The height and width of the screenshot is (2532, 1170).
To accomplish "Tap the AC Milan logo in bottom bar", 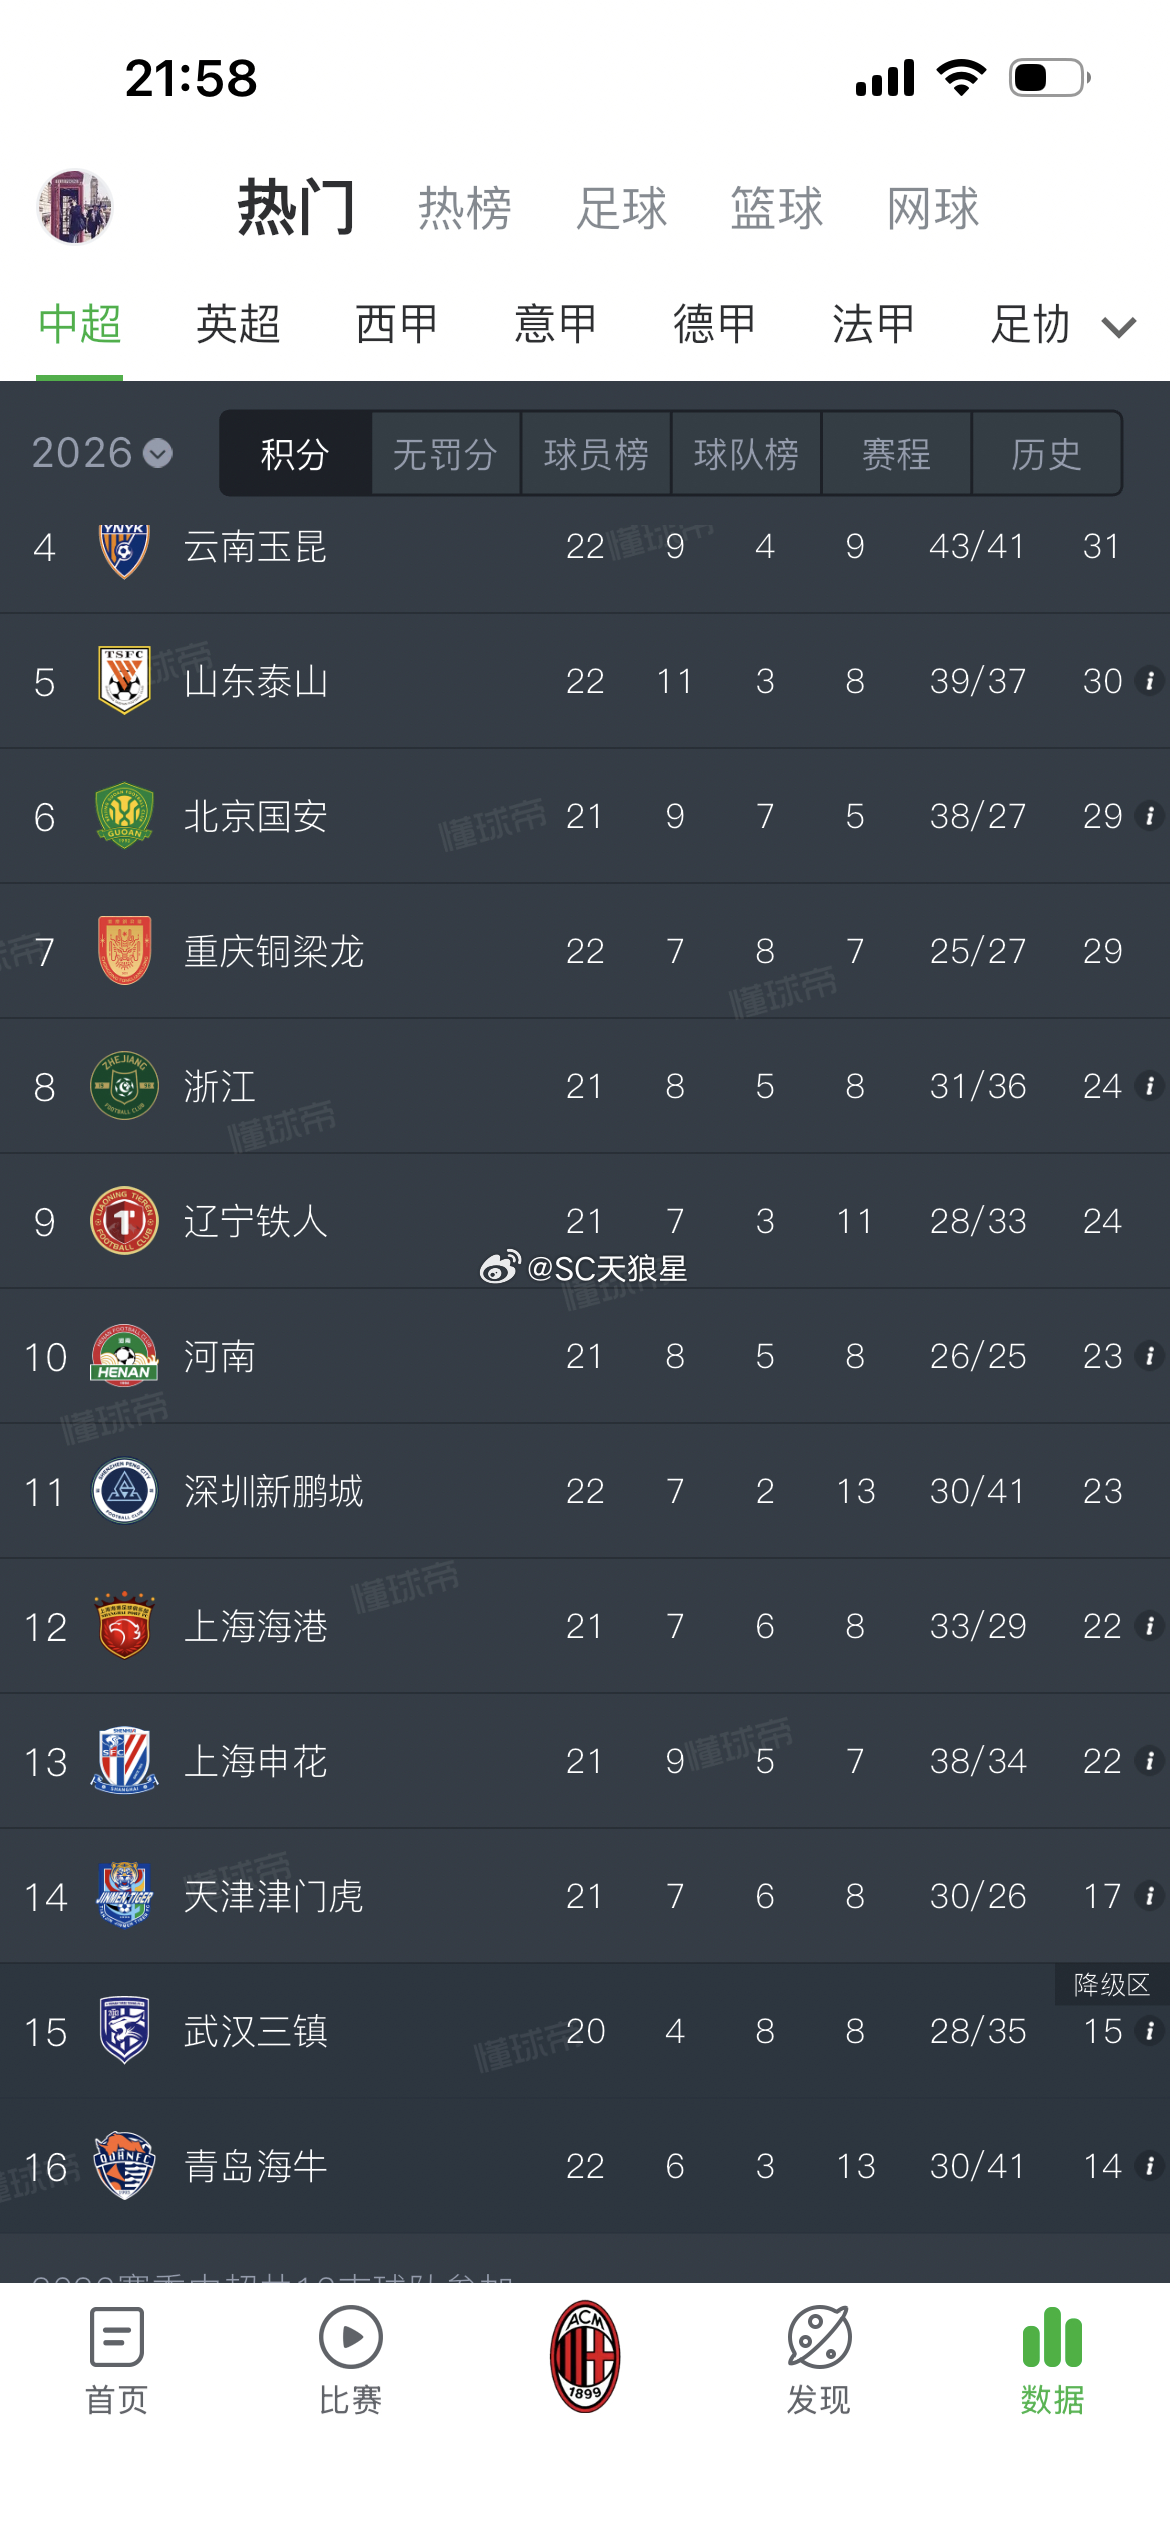I will (585, 2357).
